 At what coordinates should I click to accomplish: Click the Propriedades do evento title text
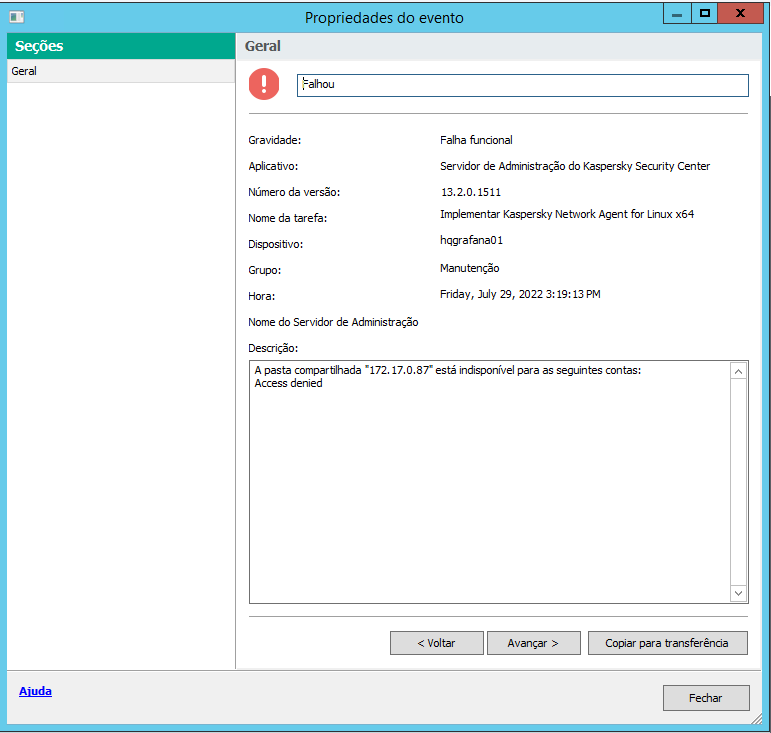(384, 18)
